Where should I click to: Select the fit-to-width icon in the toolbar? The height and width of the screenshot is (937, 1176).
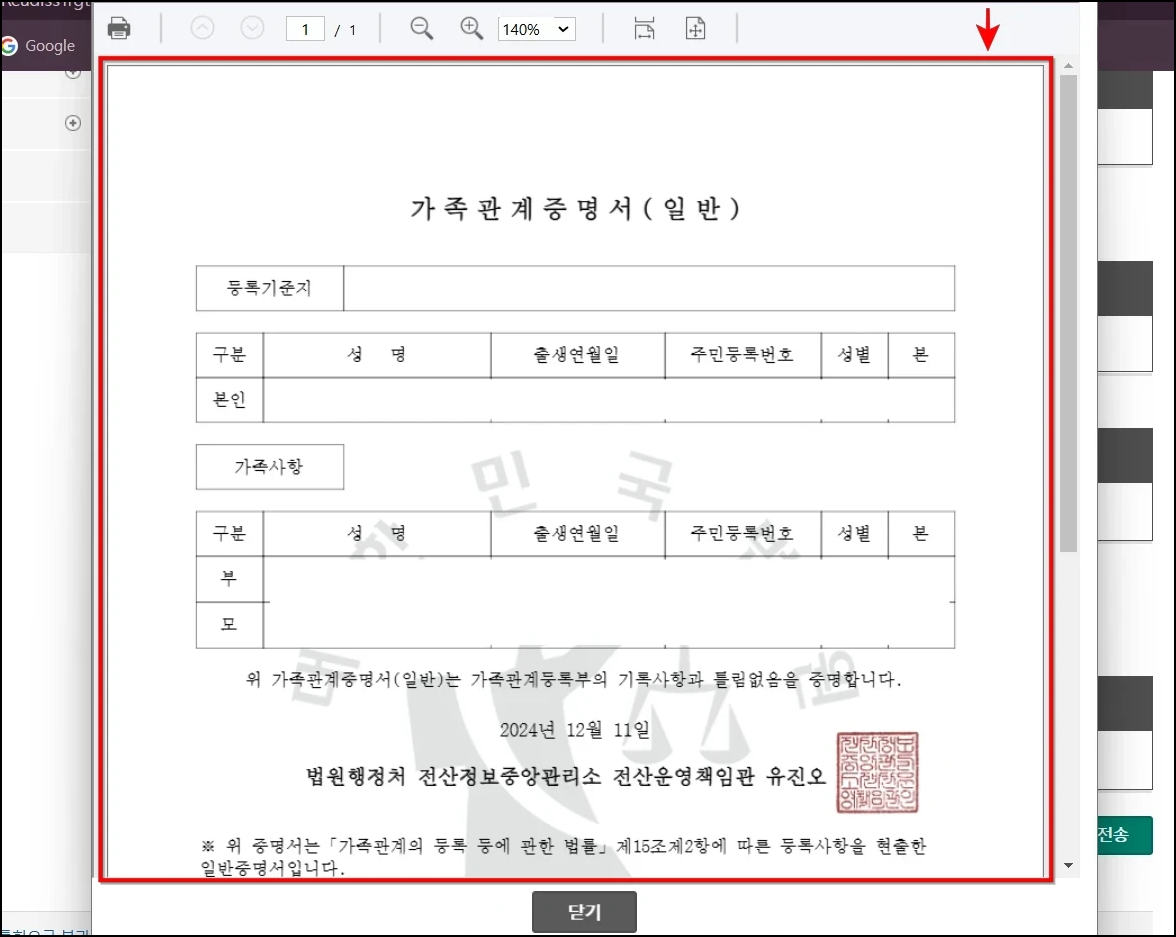(x=644, y=28)
